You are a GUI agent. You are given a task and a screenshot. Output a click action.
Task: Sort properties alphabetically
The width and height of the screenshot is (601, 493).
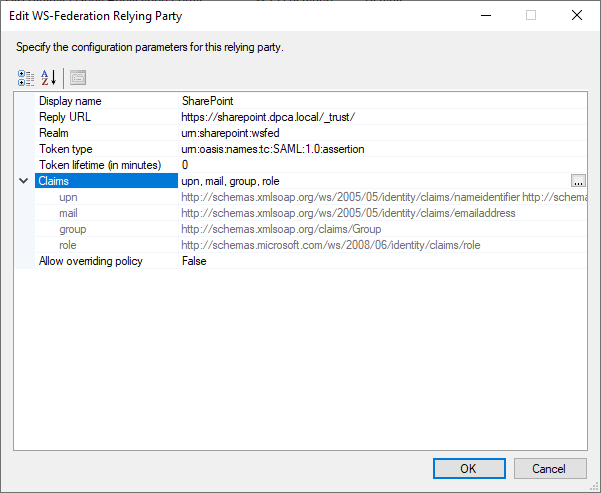47,77
